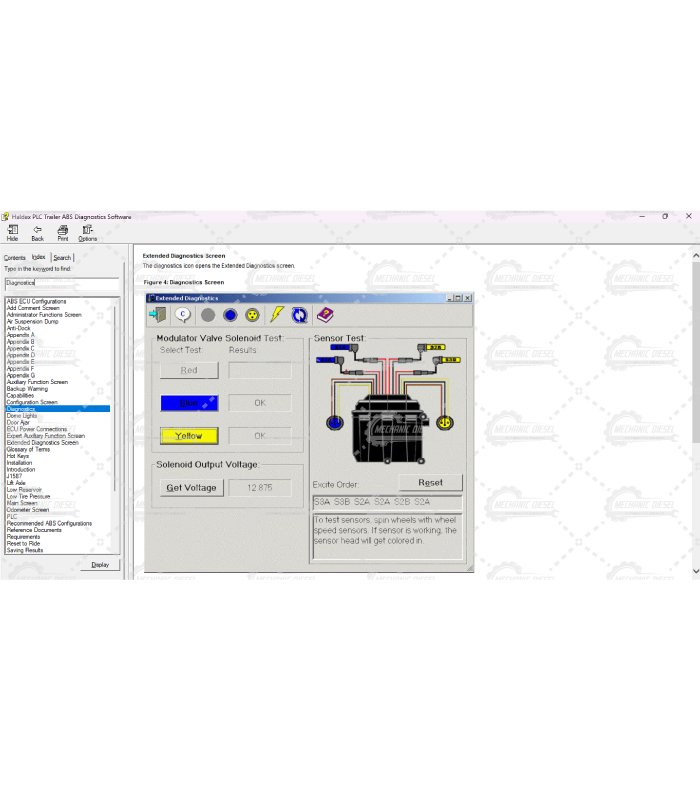Click the lightning bolt icon
Viewport: 700px width, 800px height.
tap(277, 315)
